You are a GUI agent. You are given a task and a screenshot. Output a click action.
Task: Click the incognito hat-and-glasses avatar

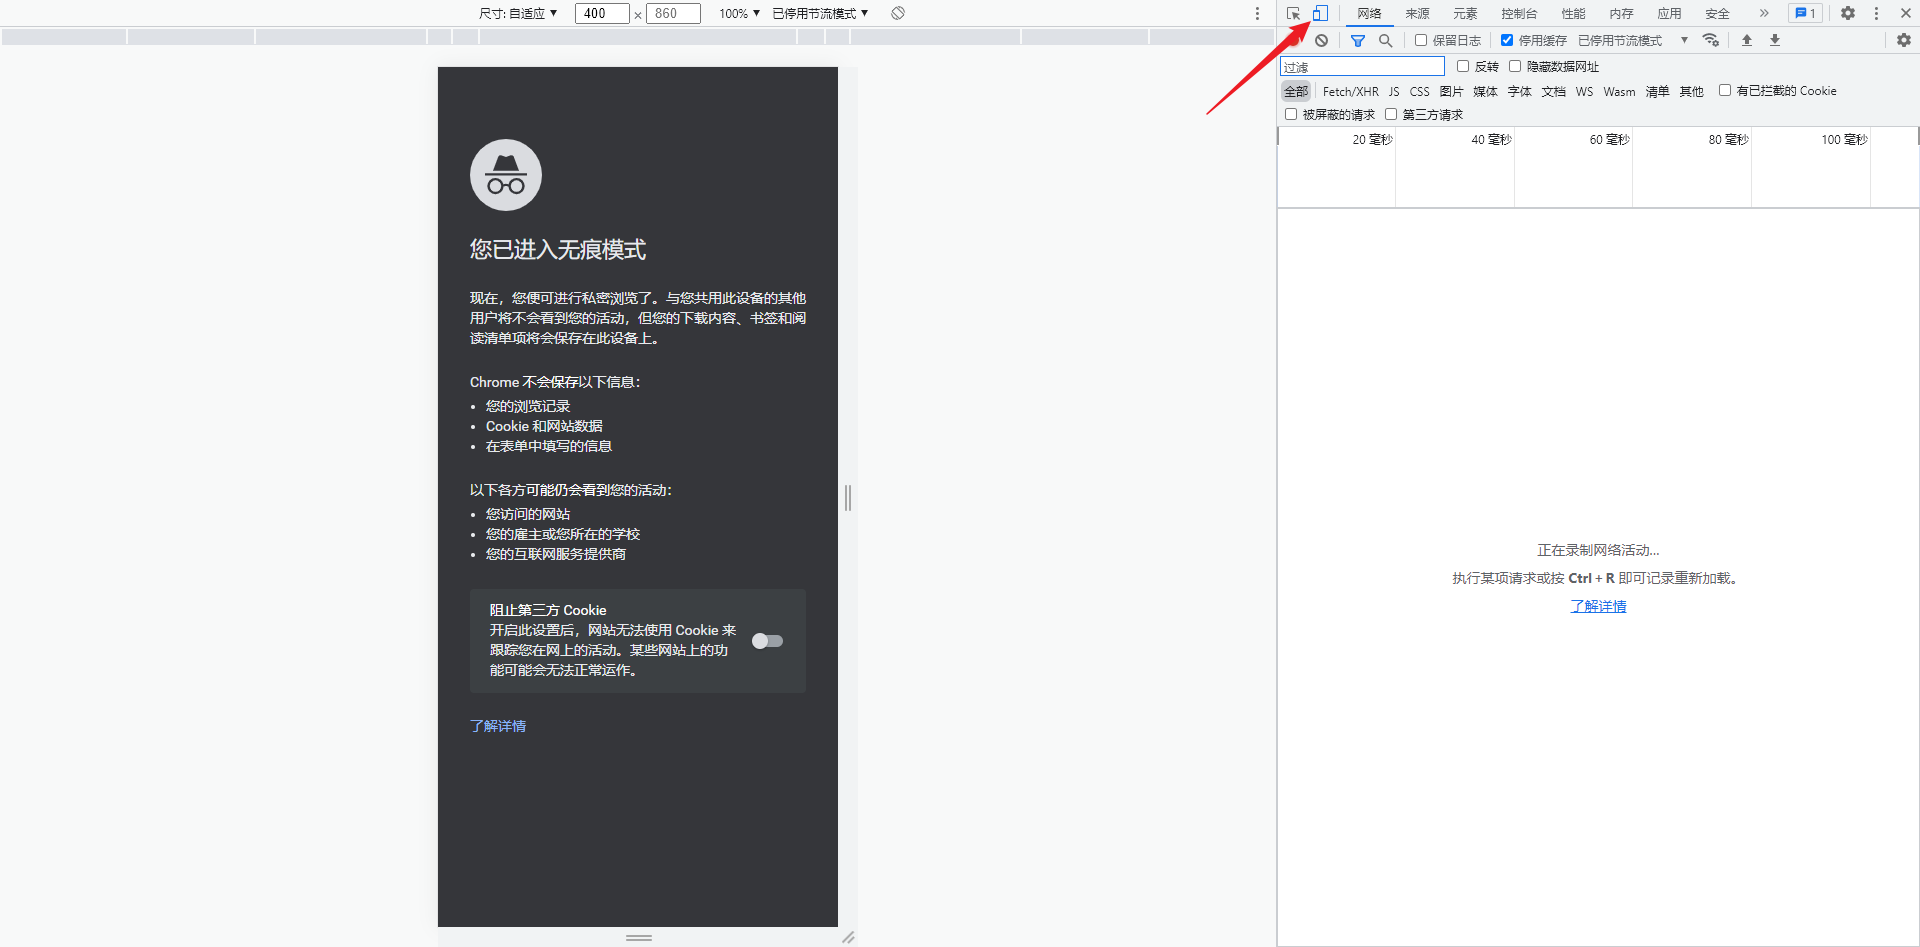(x=506, y=175)
